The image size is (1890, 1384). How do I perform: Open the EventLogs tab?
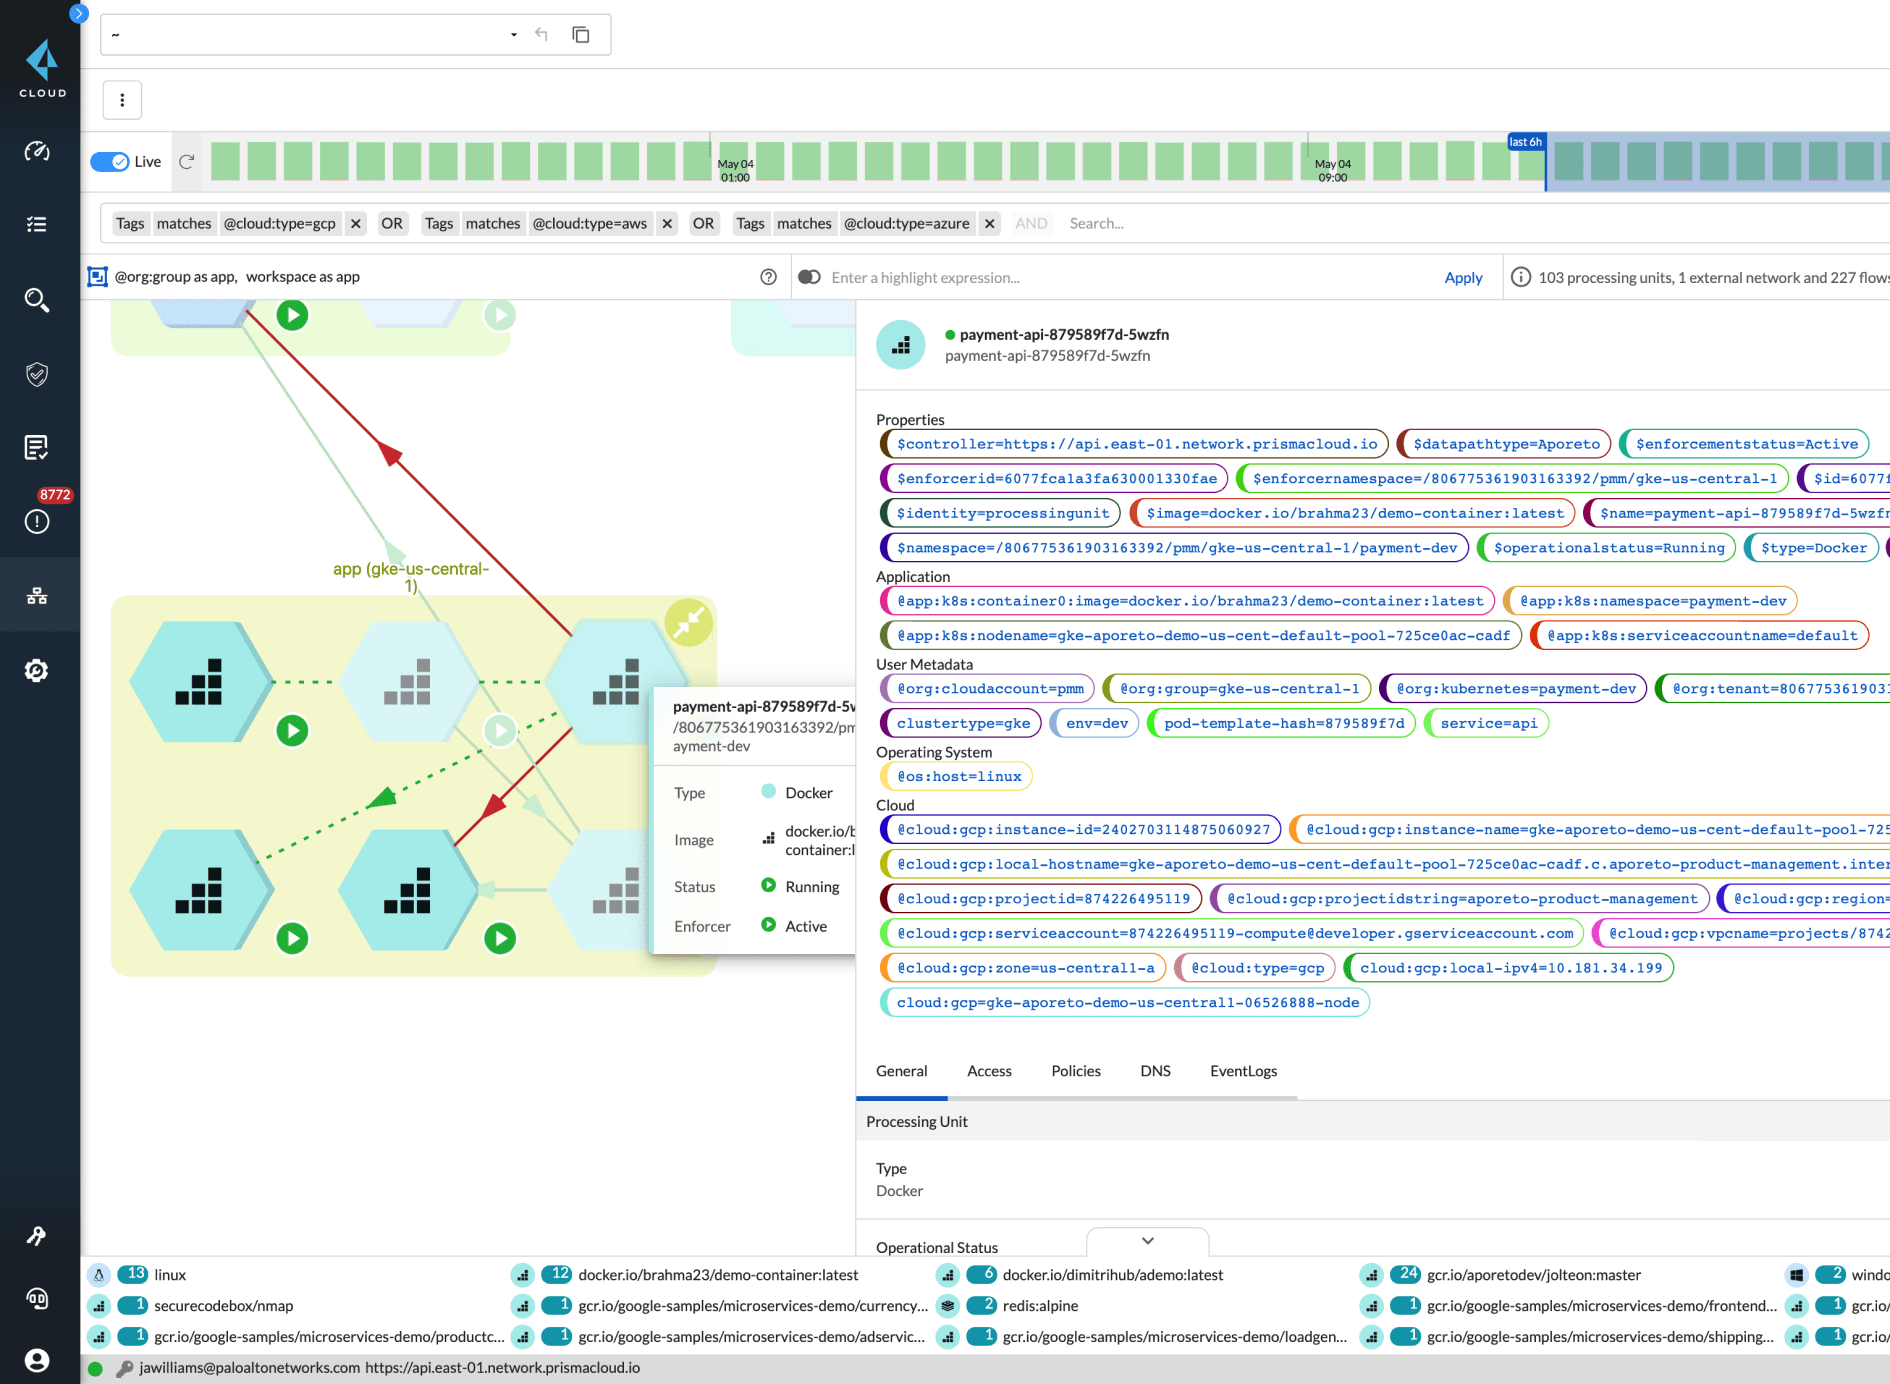[x=1243, y=1071]
